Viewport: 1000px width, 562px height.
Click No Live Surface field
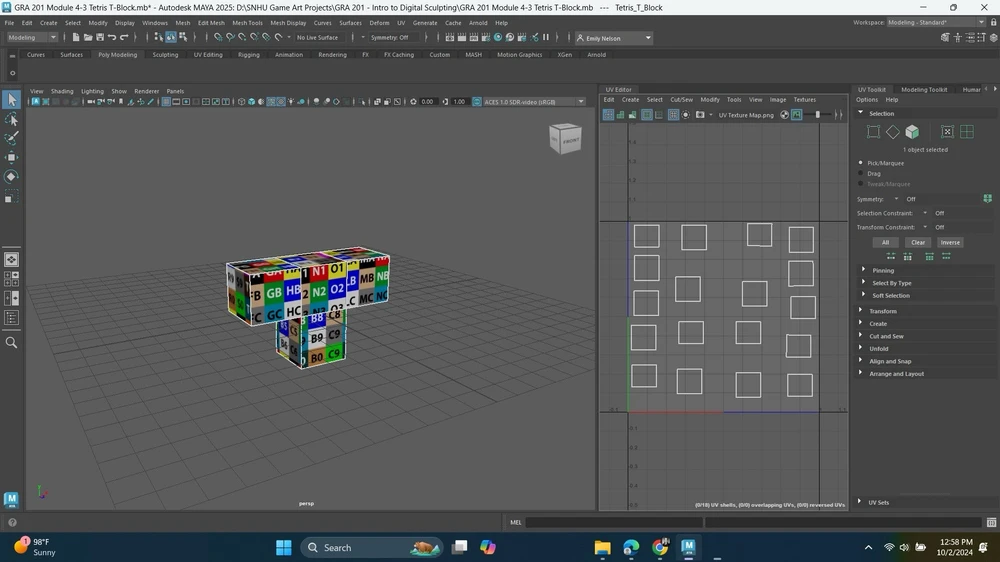pyautogui.click(x=318, y=38)
